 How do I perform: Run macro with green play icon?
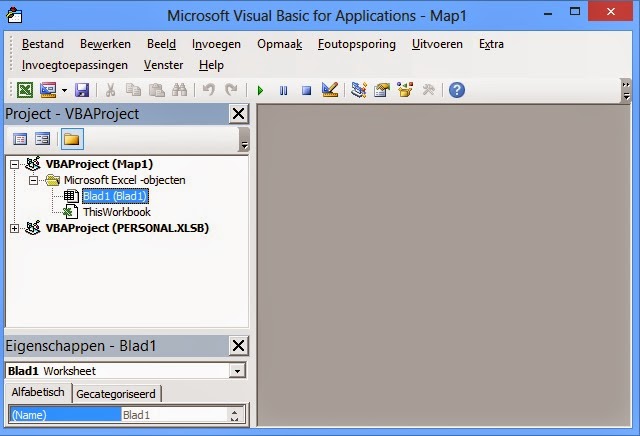260,90
